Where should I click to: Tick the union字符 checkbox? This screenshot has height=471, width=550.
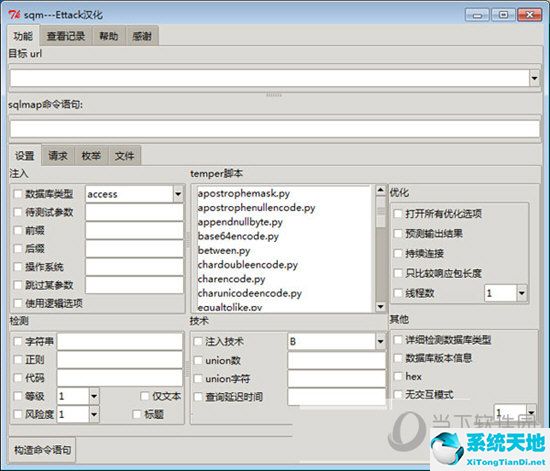point(198,378)
